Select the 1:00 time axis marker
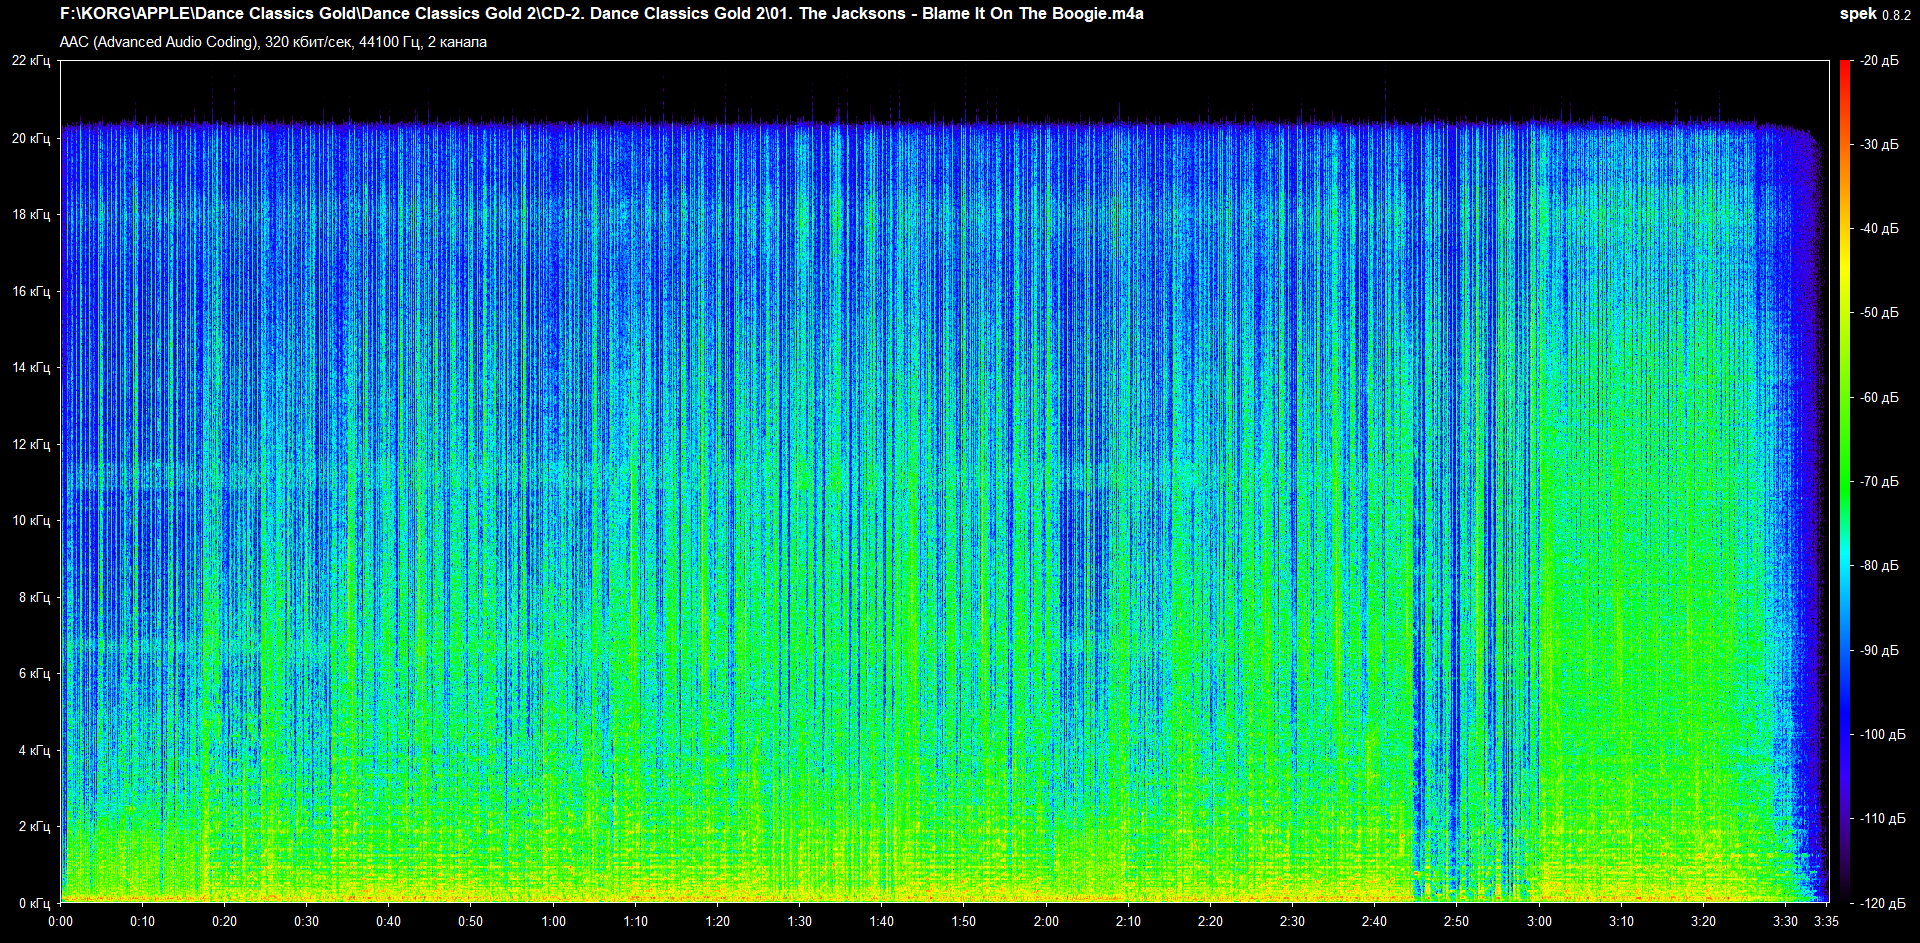The width and height of the screenshot is (1920, 943). (553, 921)
